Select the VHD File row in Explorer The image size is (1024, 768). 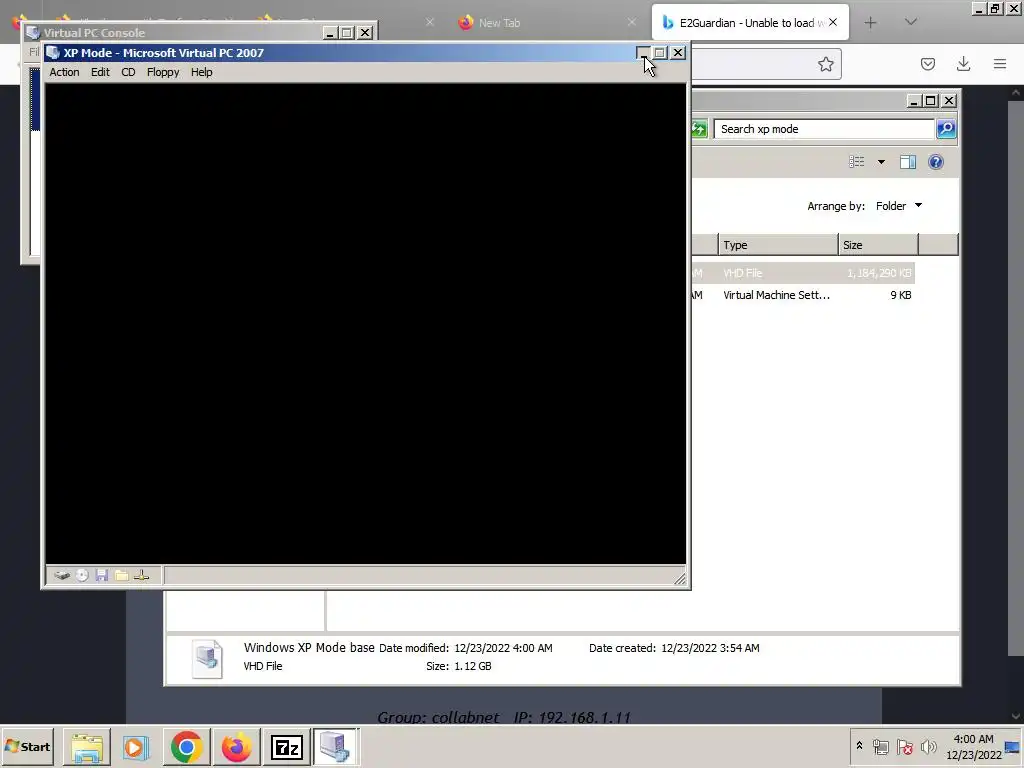803,273
